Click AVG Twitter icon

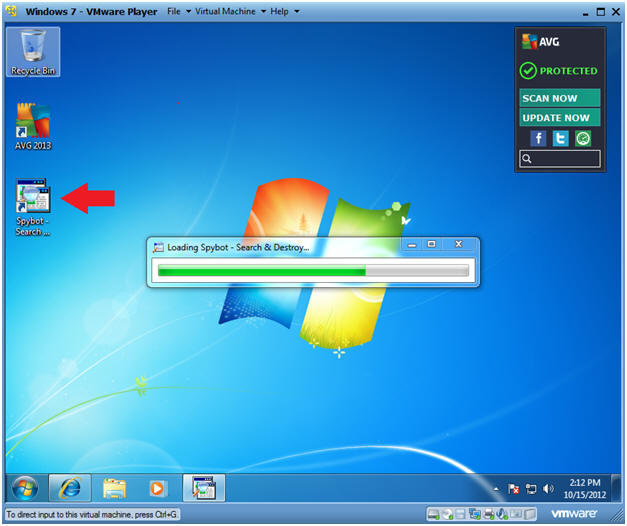pyautogui.click(x=561, y=138)
